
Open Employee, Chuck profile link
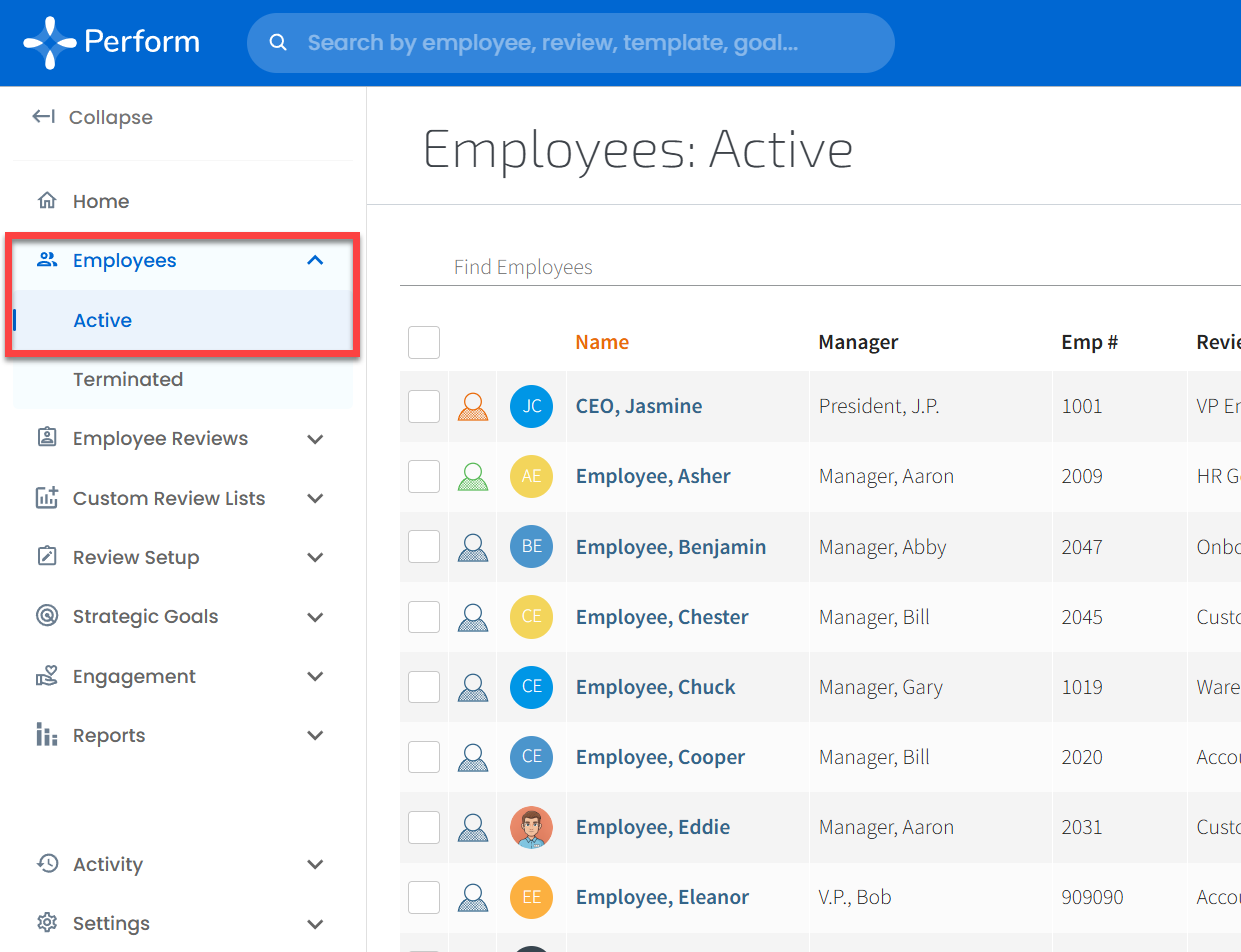click(x=655, y=687)
